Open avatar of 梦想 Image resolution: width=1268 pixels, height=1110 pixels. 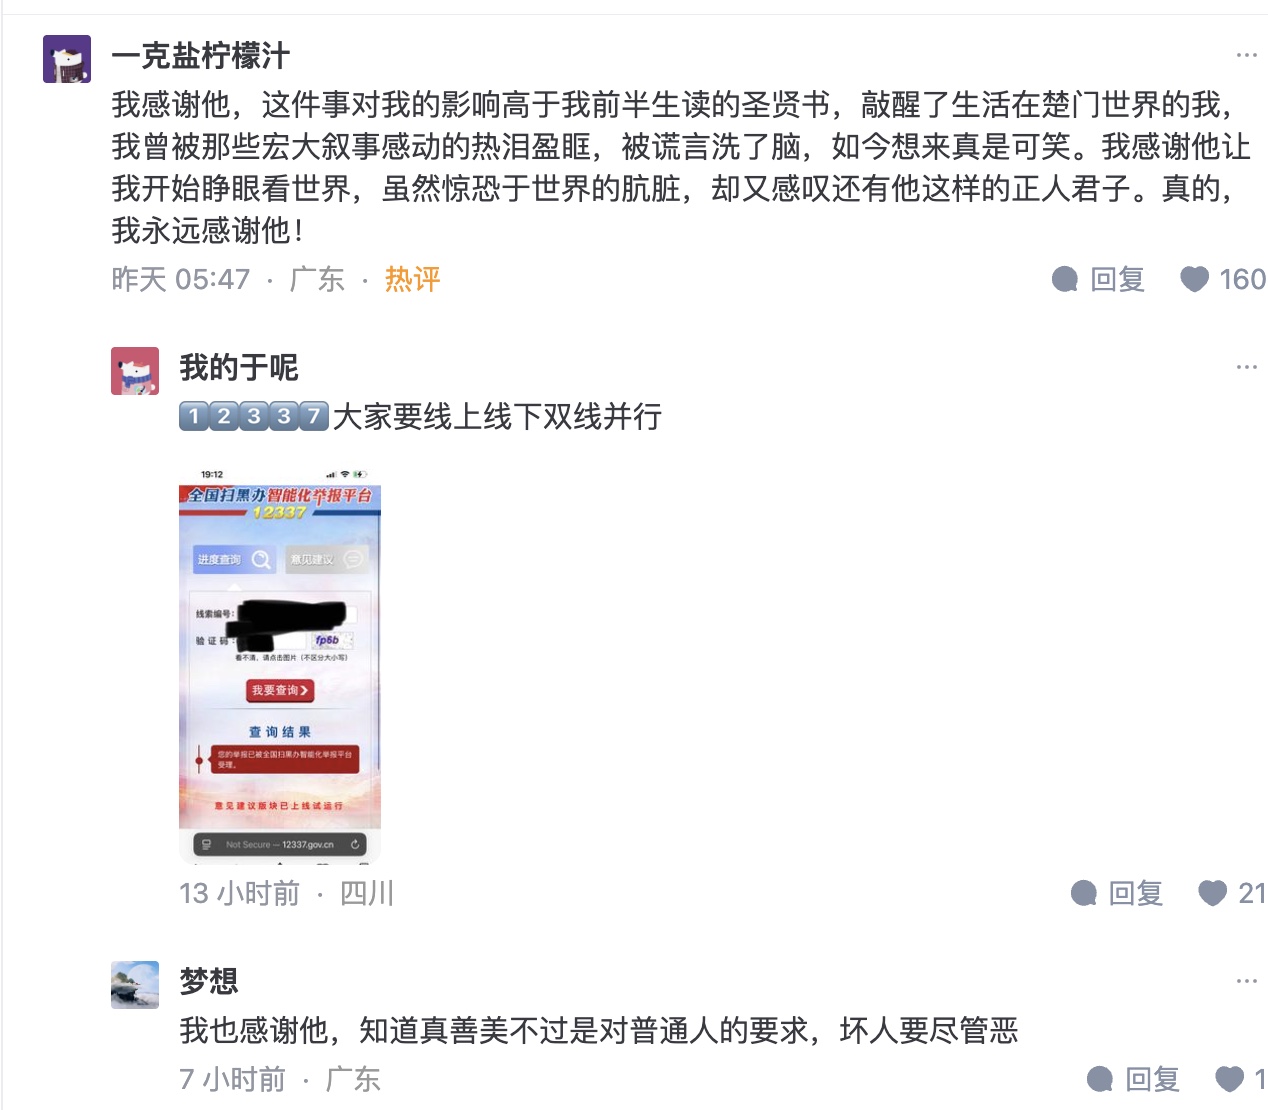[x=135, y=985]
